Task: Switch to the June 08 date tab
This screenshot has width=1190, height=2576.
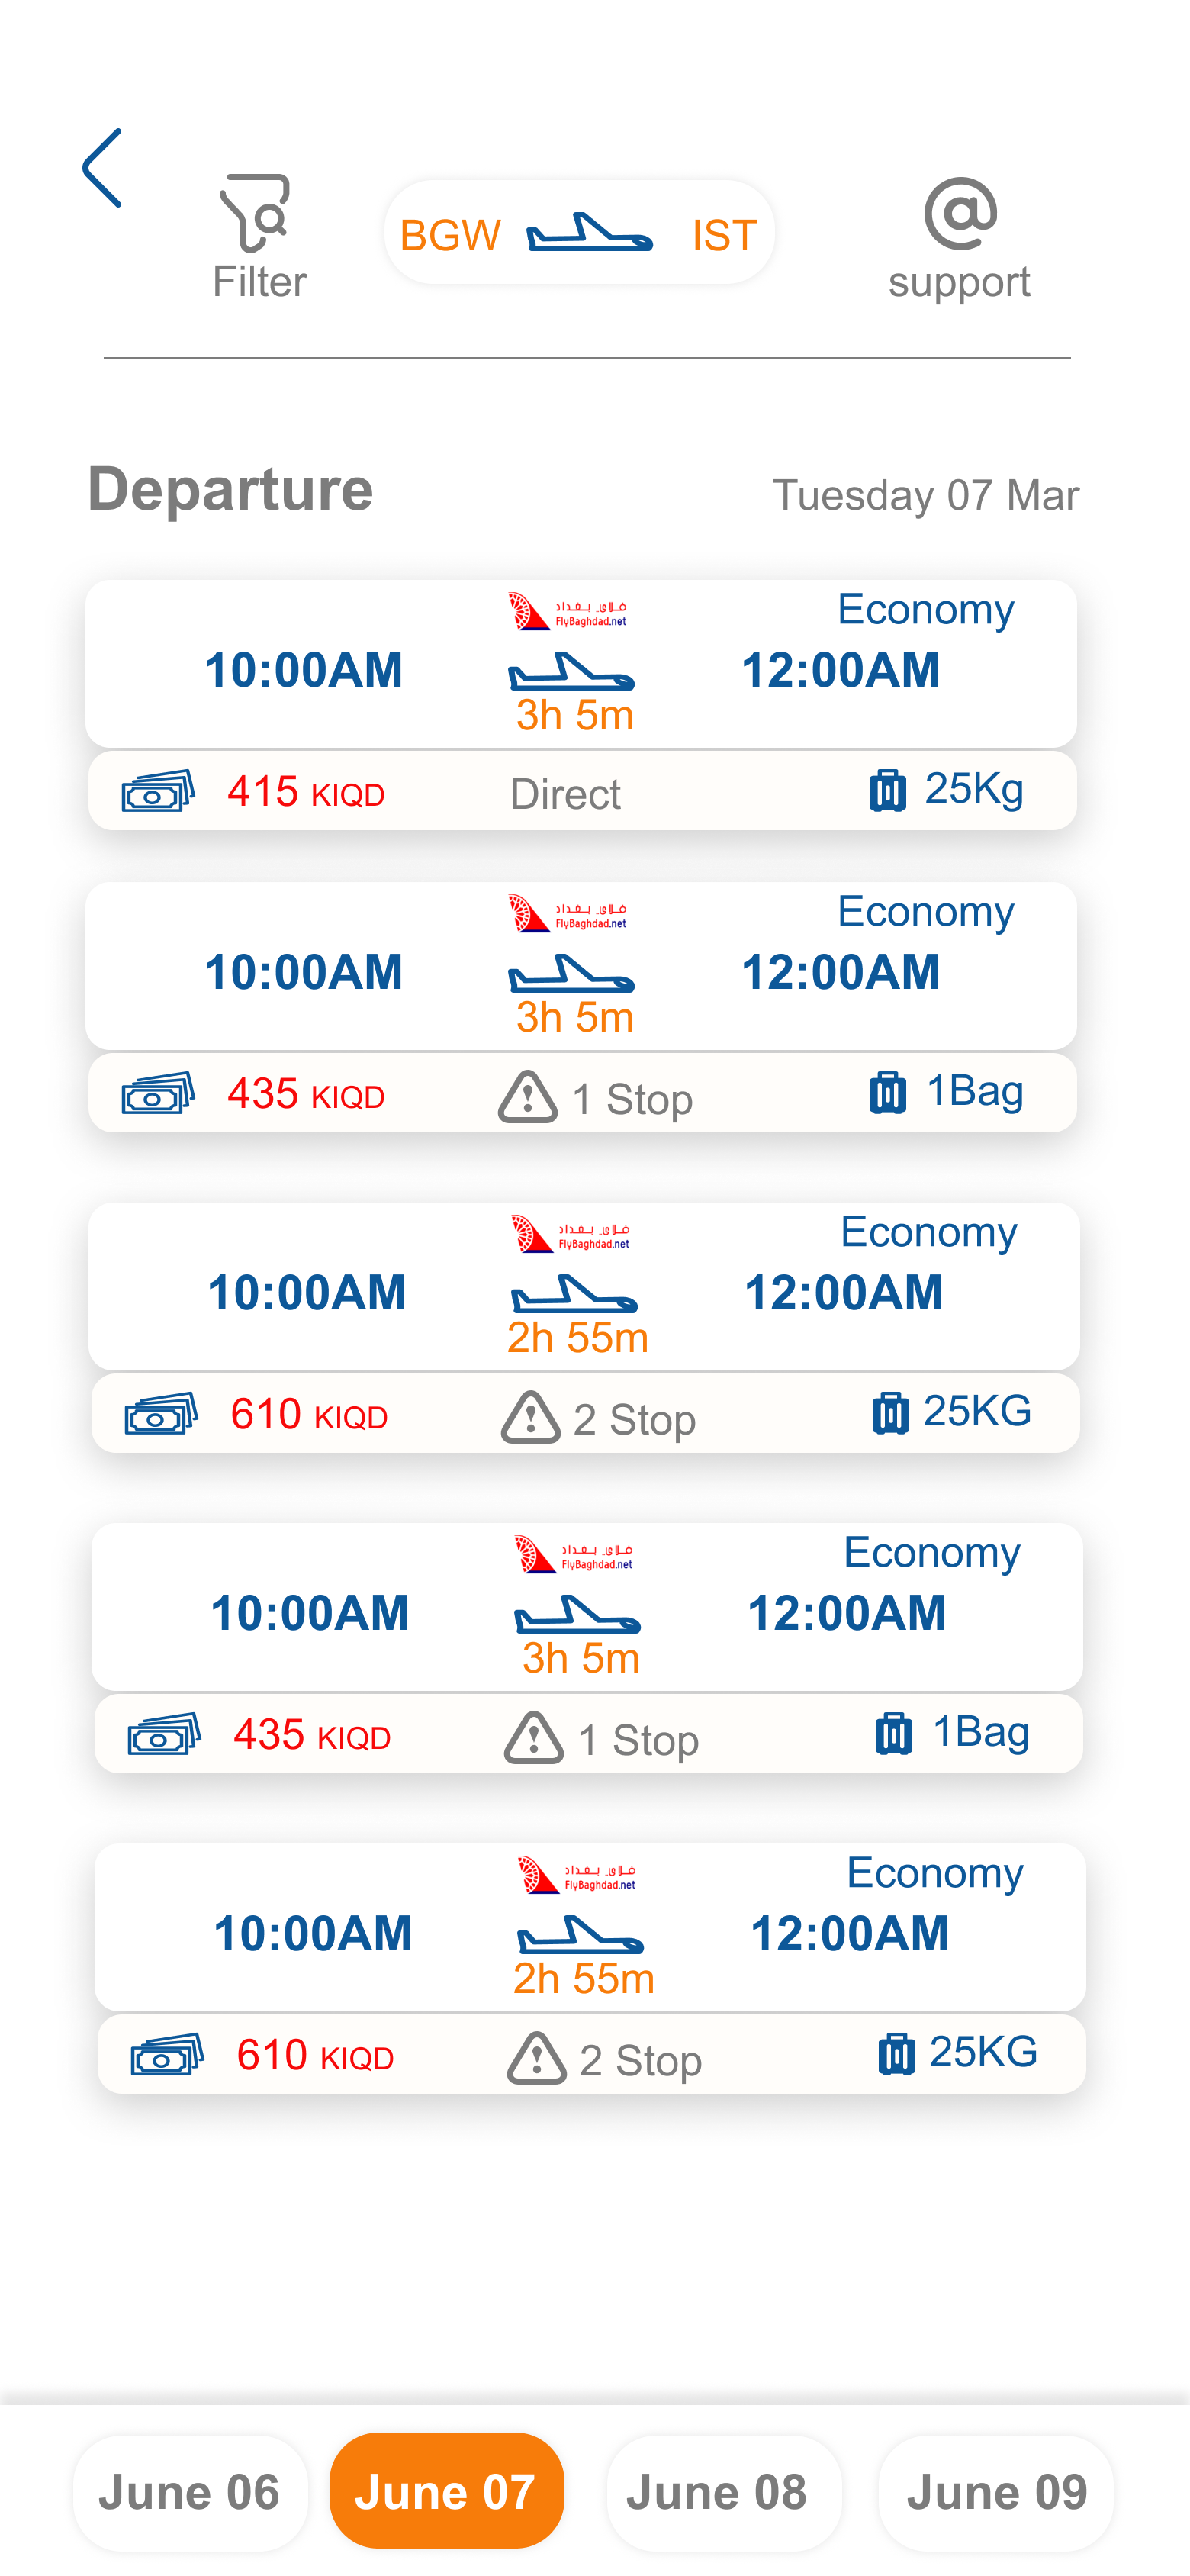Action: click(x=717, y=2491)
